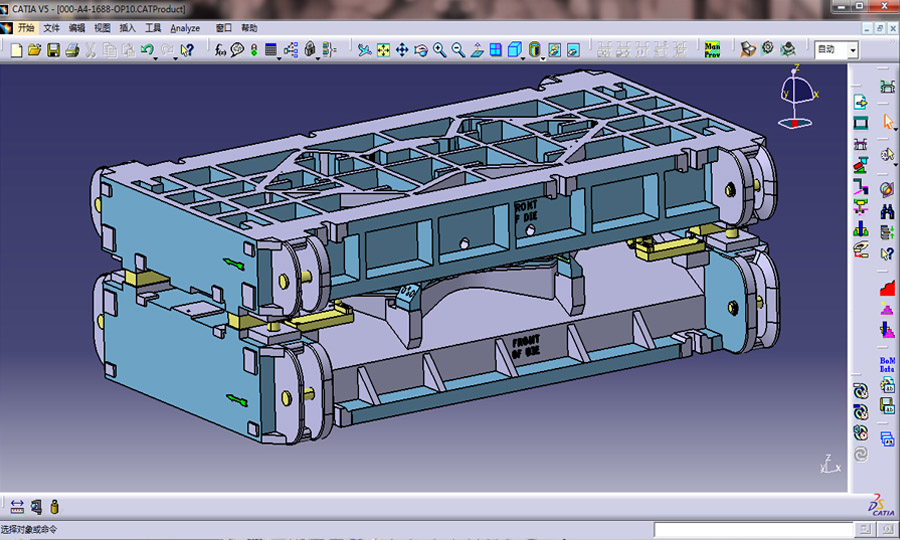
Task: Click the command input field in status bar
Action: pos(752,529)
